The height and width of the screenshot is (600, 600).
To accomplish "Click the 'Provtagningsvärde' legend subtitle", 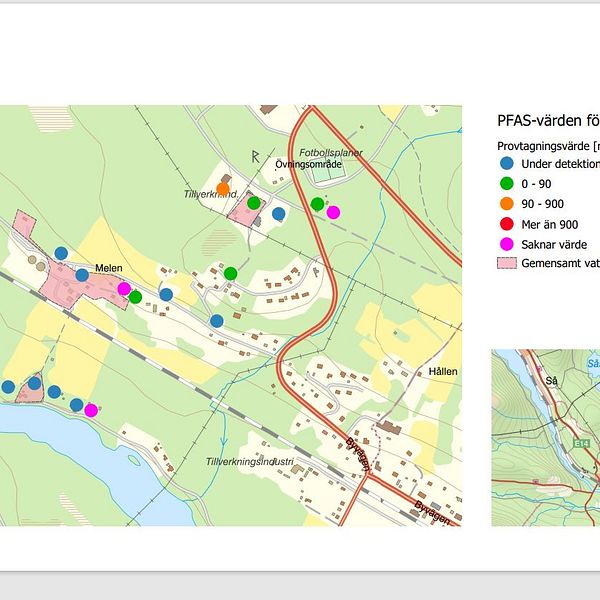I will 548,145.
